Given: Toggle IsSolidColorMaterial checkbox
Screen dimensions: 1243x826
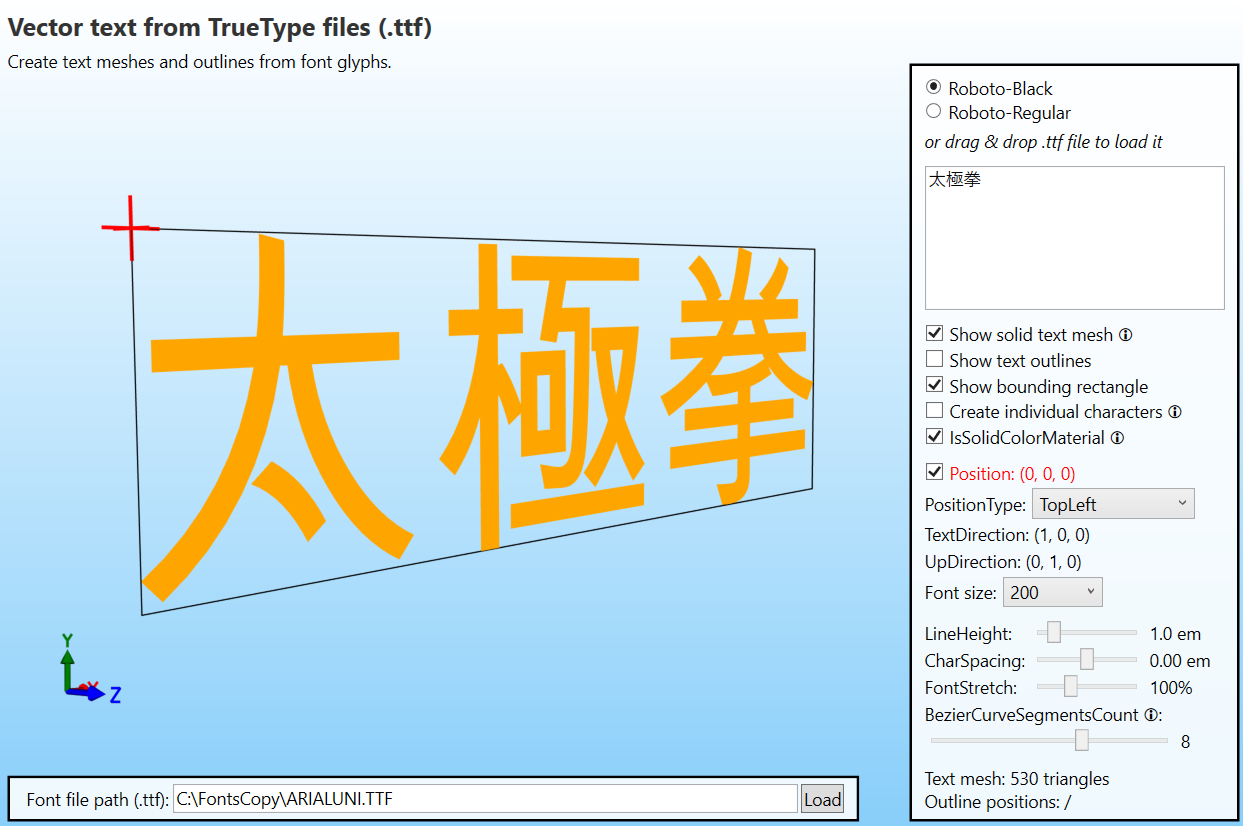Looking at the screenshot, I should tap(935, 437).
